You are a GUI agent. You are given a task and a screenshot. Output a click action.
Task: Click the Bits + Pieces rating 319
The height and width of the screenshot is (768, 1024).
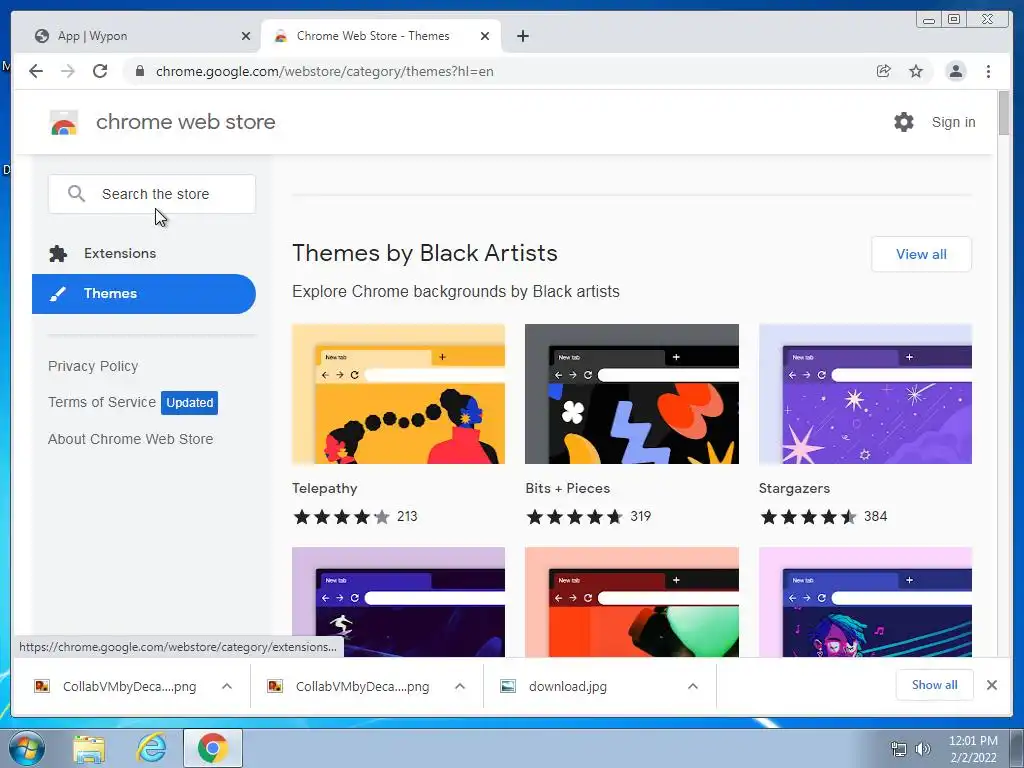click(x=588, y=517)
